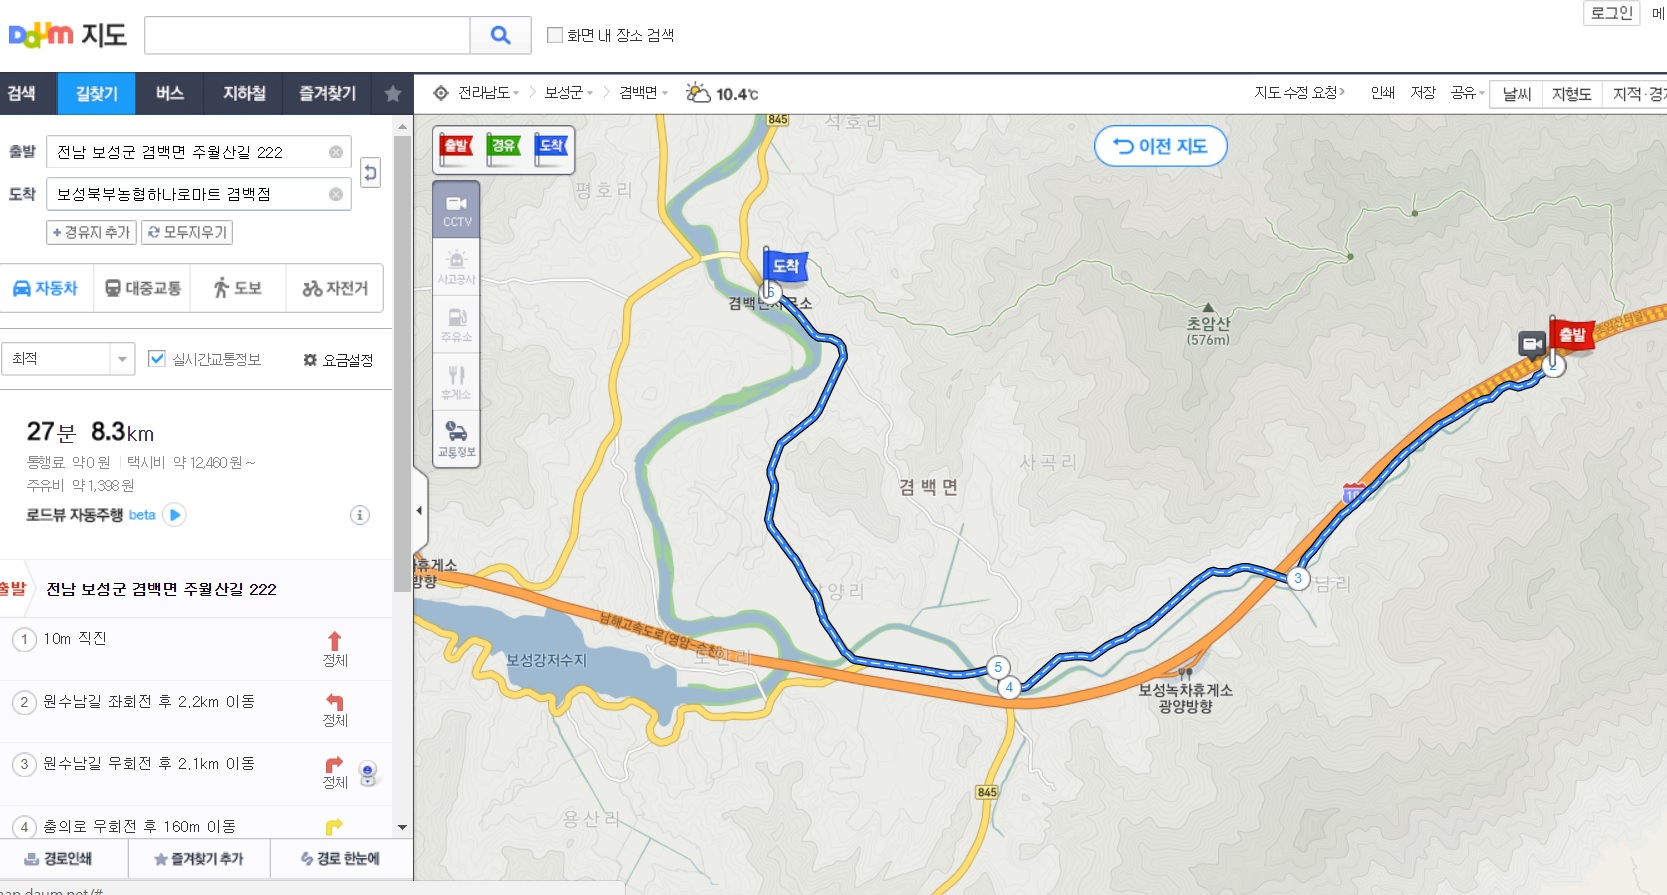Click the 경유지 추가 button
Image resolution: width=1667 pixels, height=895 pixels.
91,232
